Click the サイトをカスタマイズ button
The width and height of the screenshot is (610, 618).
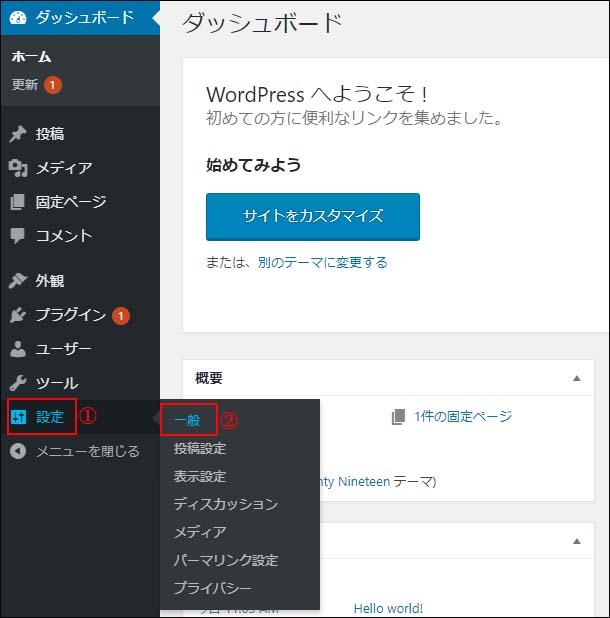click(x=313, y=217)
